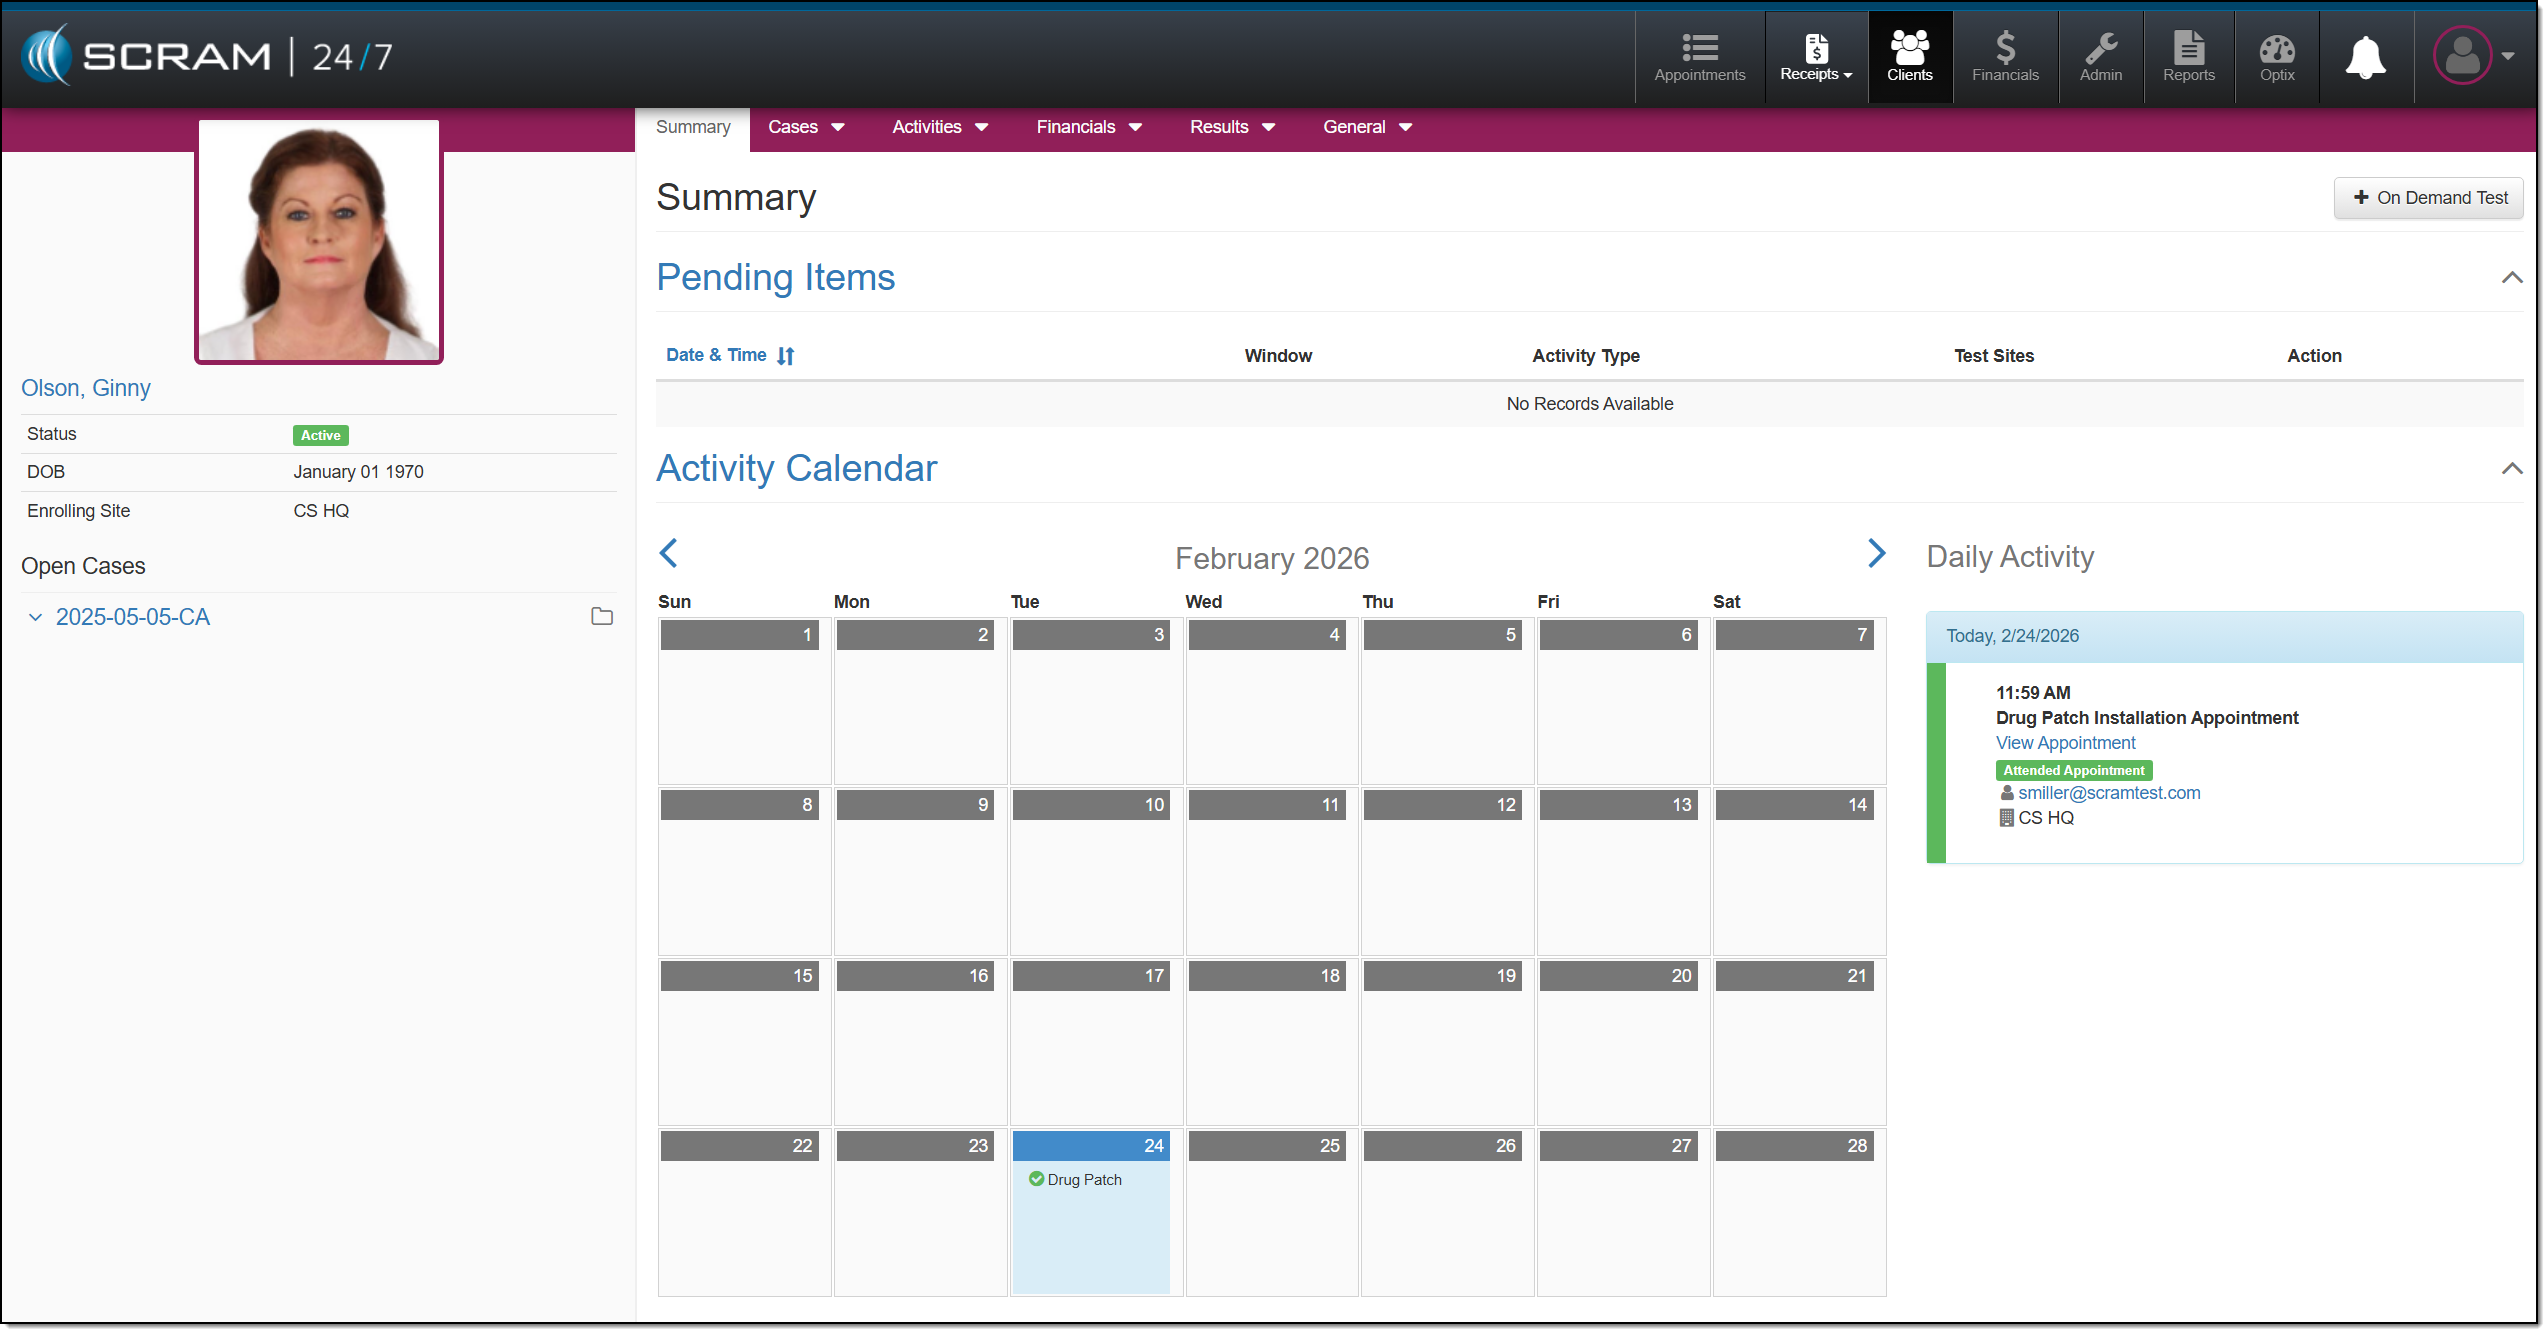Expand the Results dropdown menu
This screenshot has height=1334, width=2548.
tap(1231, 127)
